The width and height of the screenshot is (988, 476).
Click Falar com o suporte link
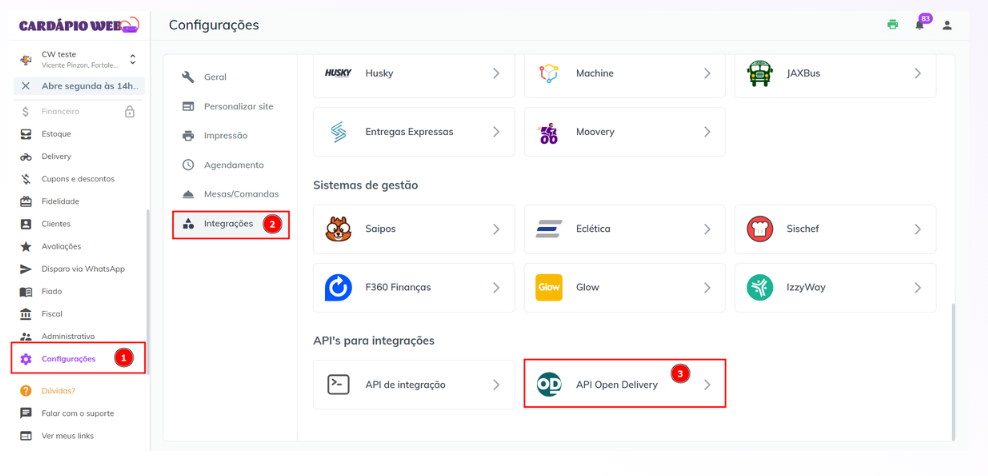[79, 414]
